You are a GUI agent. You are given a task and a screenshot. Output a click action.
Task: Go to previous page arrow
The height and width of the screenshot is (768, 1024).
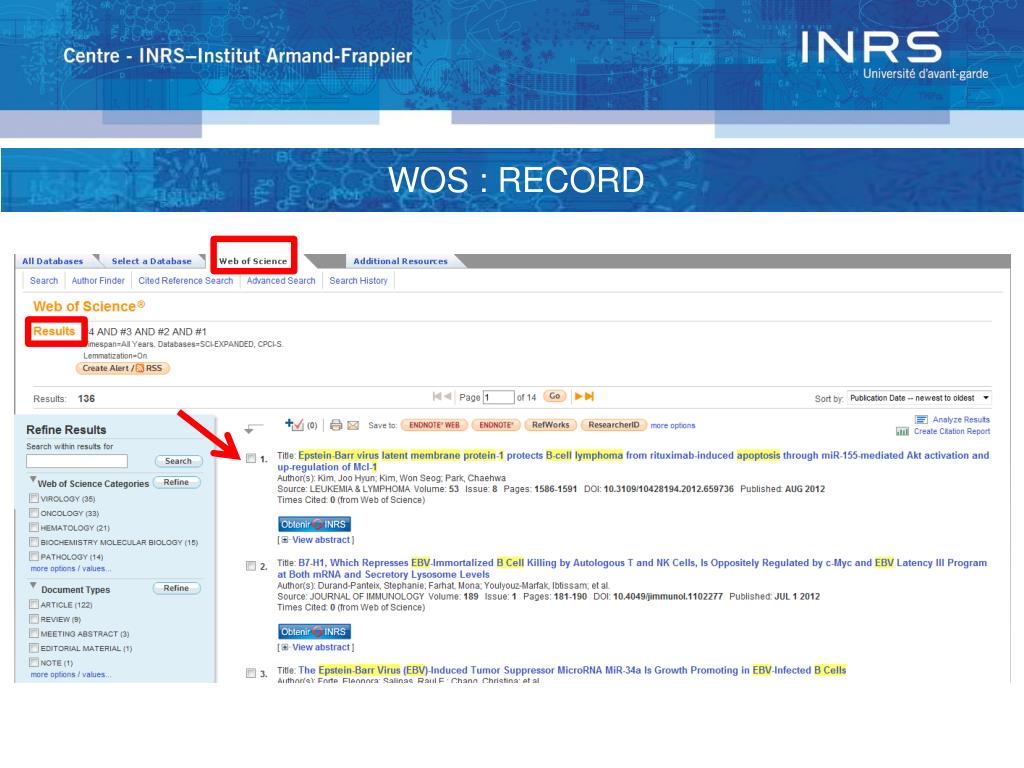[447, 396]
